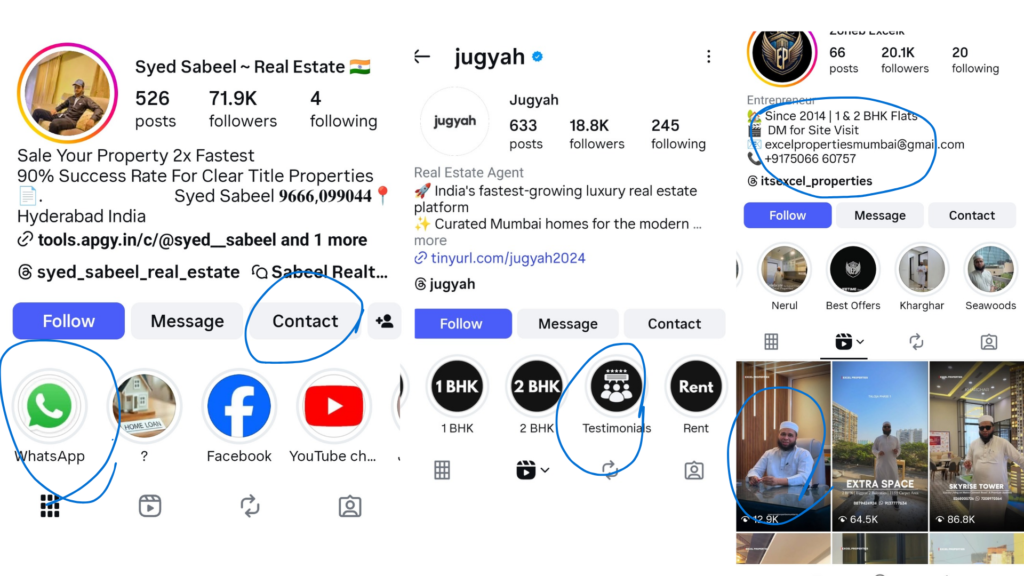The height and width of the screenshot is (576, 1024).
Task: Open the reposts tab on Syed Sabeel's profile
Action: pos(249,506)
